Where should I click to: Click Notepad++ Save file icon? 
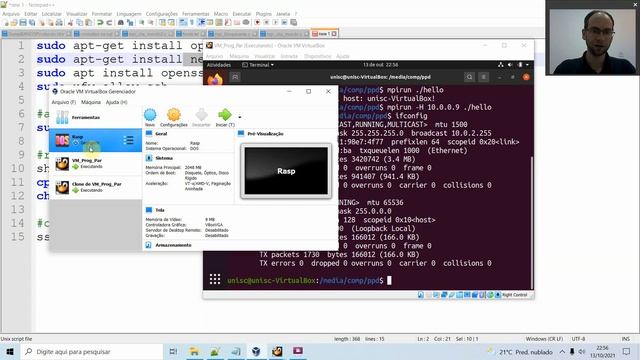pyautogui.click(x=23, y=22)
